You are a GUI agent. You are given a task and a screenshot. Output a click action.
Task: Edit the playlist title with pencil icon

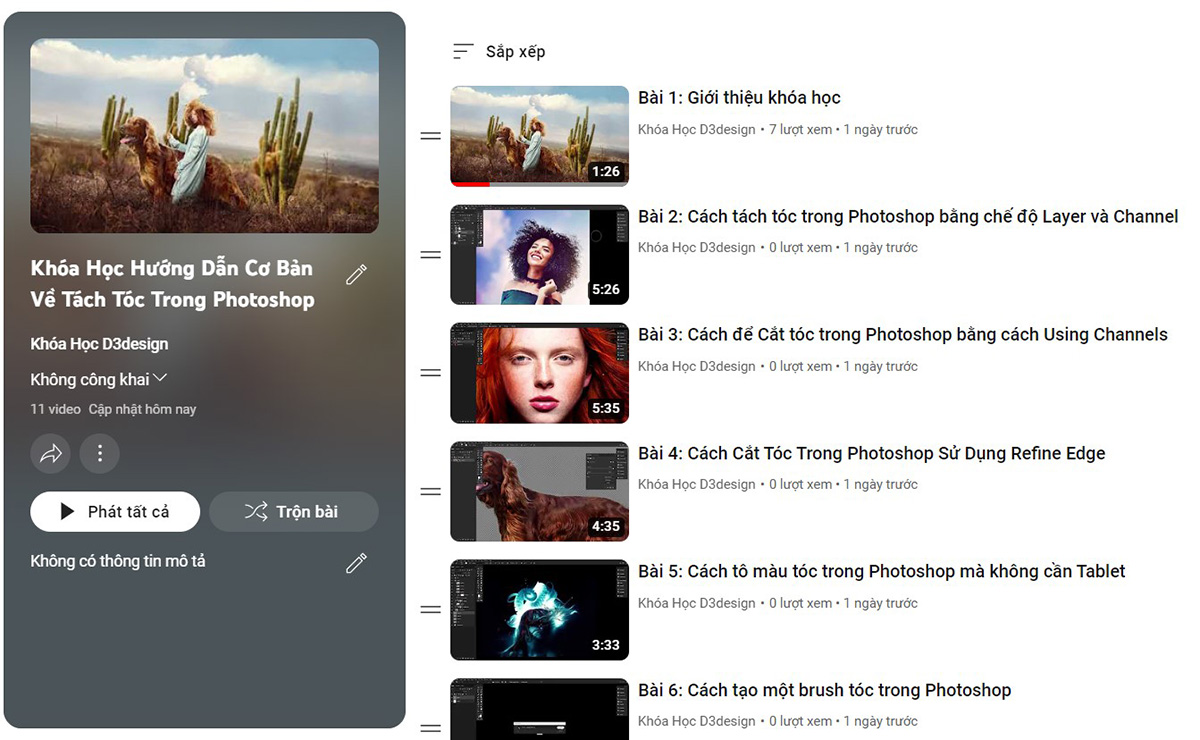point(356,275)
